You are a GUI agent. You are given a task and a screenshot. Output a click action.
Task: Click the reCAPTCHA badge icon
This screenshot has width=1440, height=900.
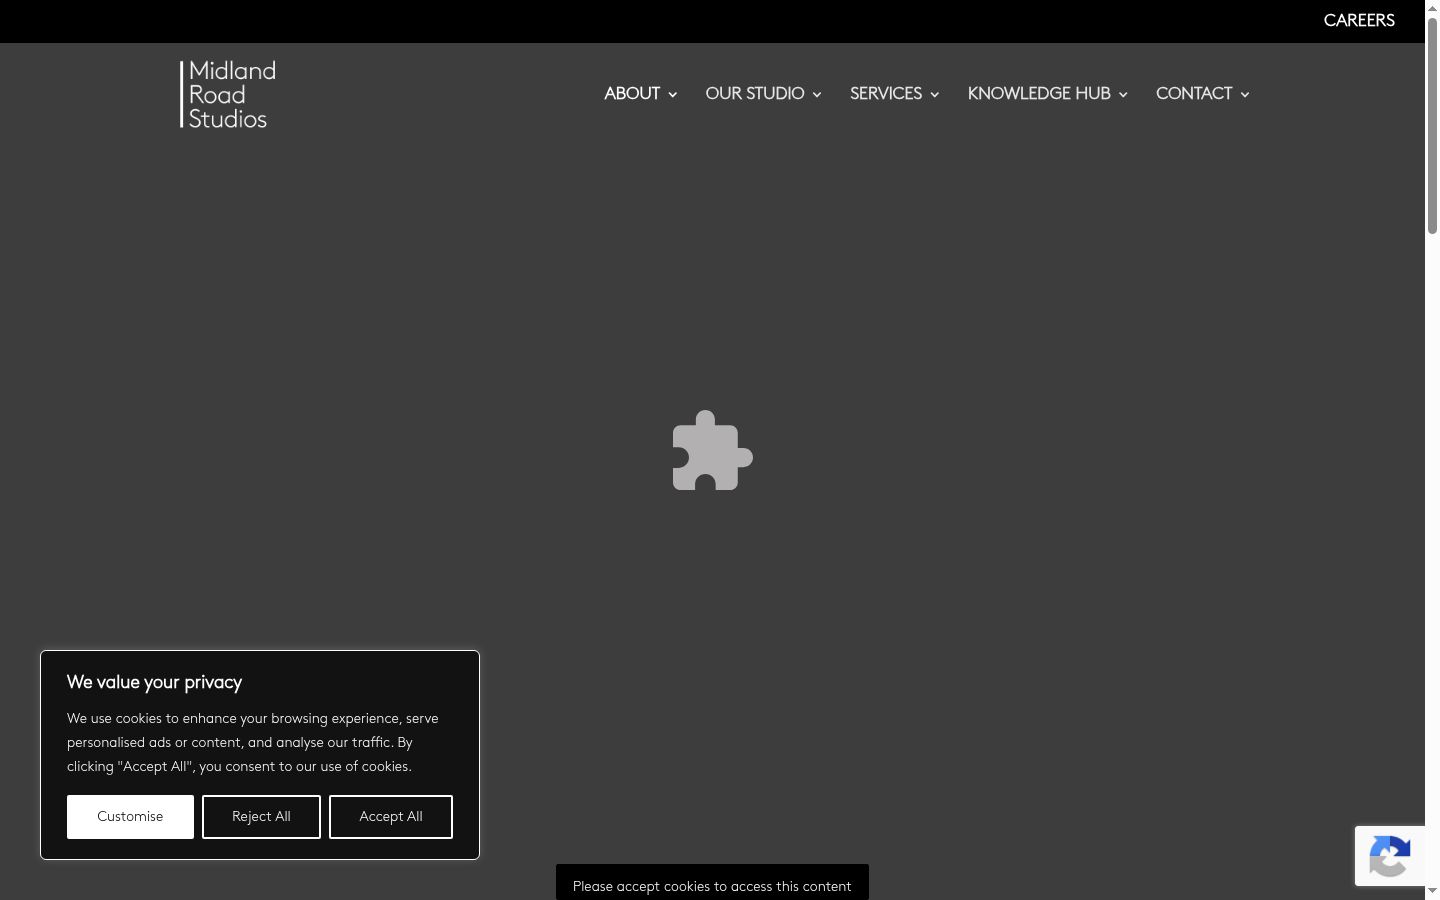(x=1390, y=856)
